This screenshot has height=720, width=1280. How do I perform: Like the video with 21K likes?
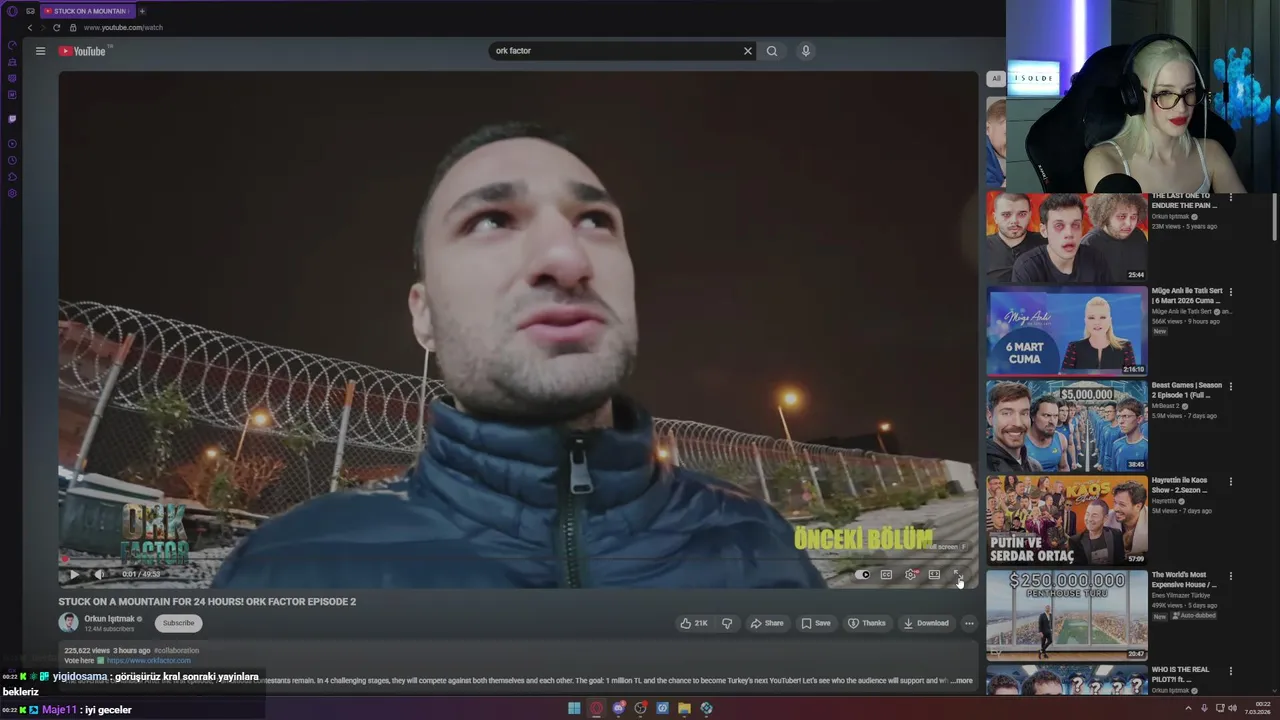tap(694, 623)
